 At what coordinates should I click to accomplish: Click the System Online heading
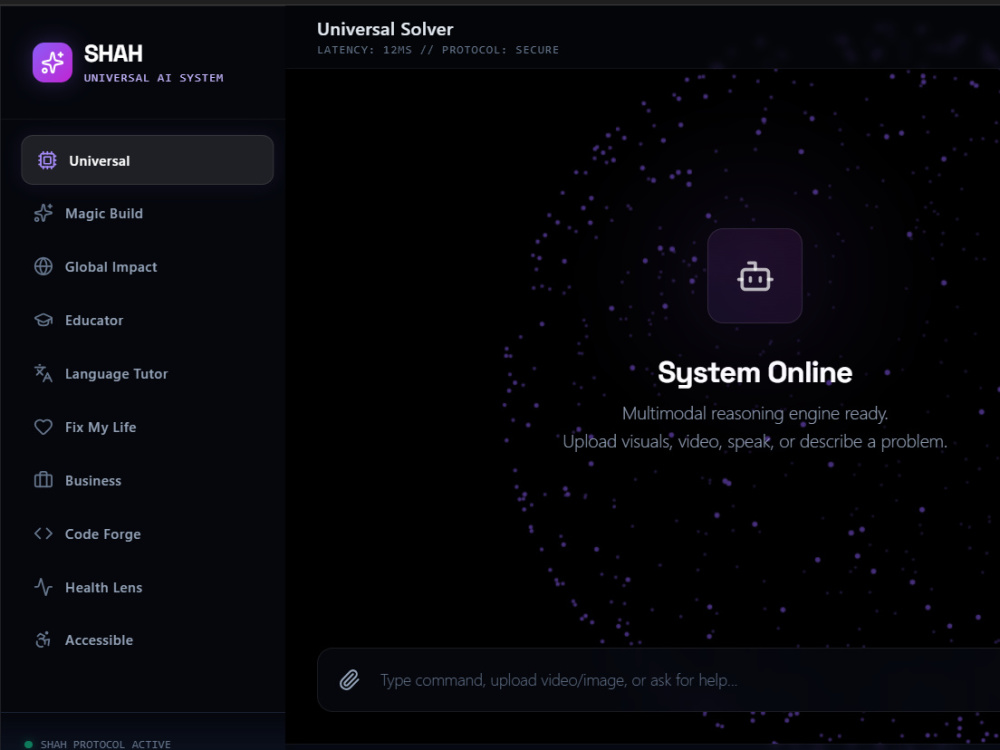coord(755,372)
